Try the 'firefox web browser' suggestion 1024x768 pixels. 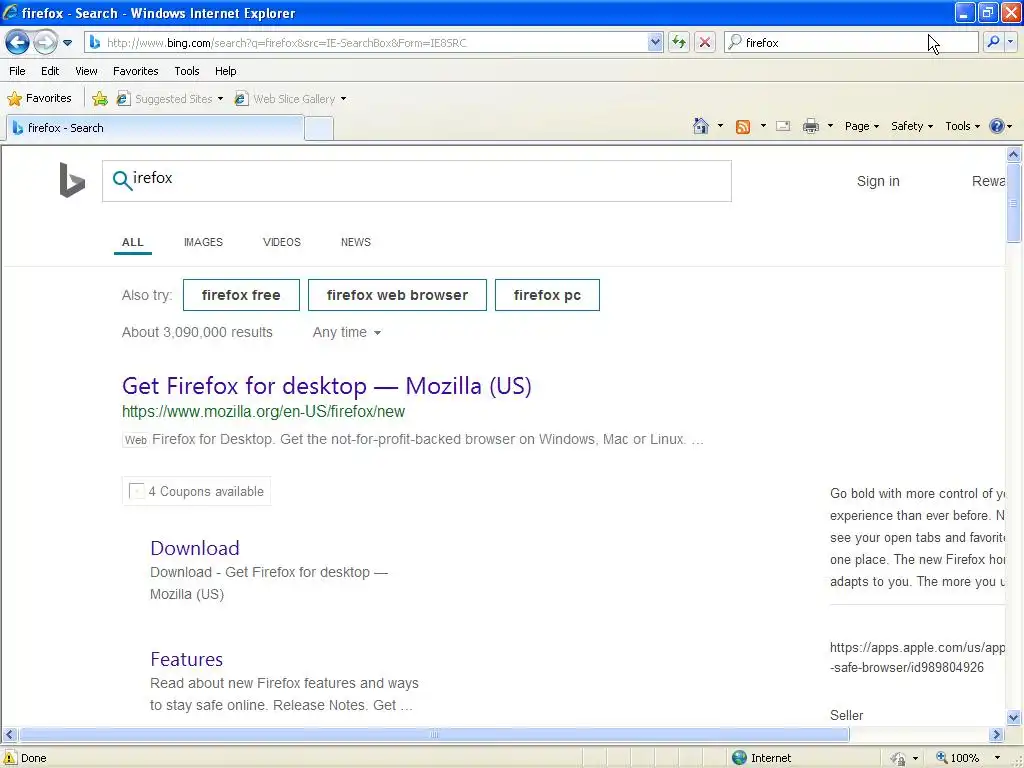pyautogui.click(x=397, y=295)
